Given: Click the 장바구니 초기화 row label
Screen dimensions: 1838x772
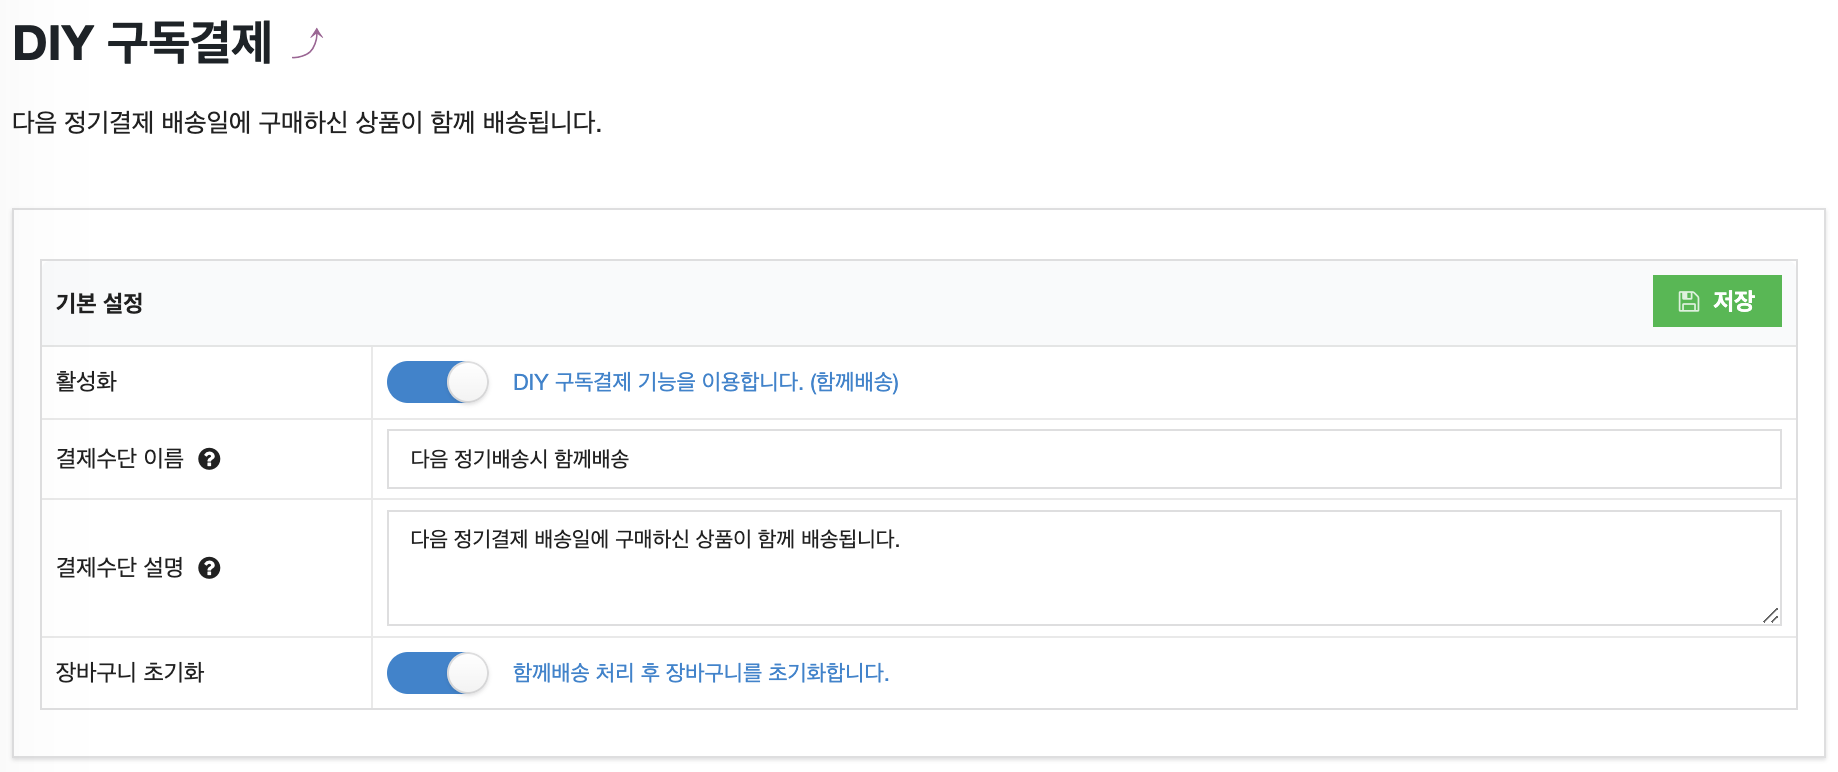Looking at the screenshot, I should pos(129,672).
